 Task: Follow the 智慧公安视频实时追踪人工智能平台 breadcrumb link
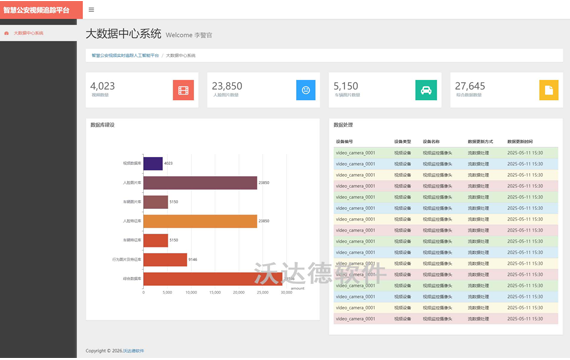pyautogui.click(x=125, y=55)
